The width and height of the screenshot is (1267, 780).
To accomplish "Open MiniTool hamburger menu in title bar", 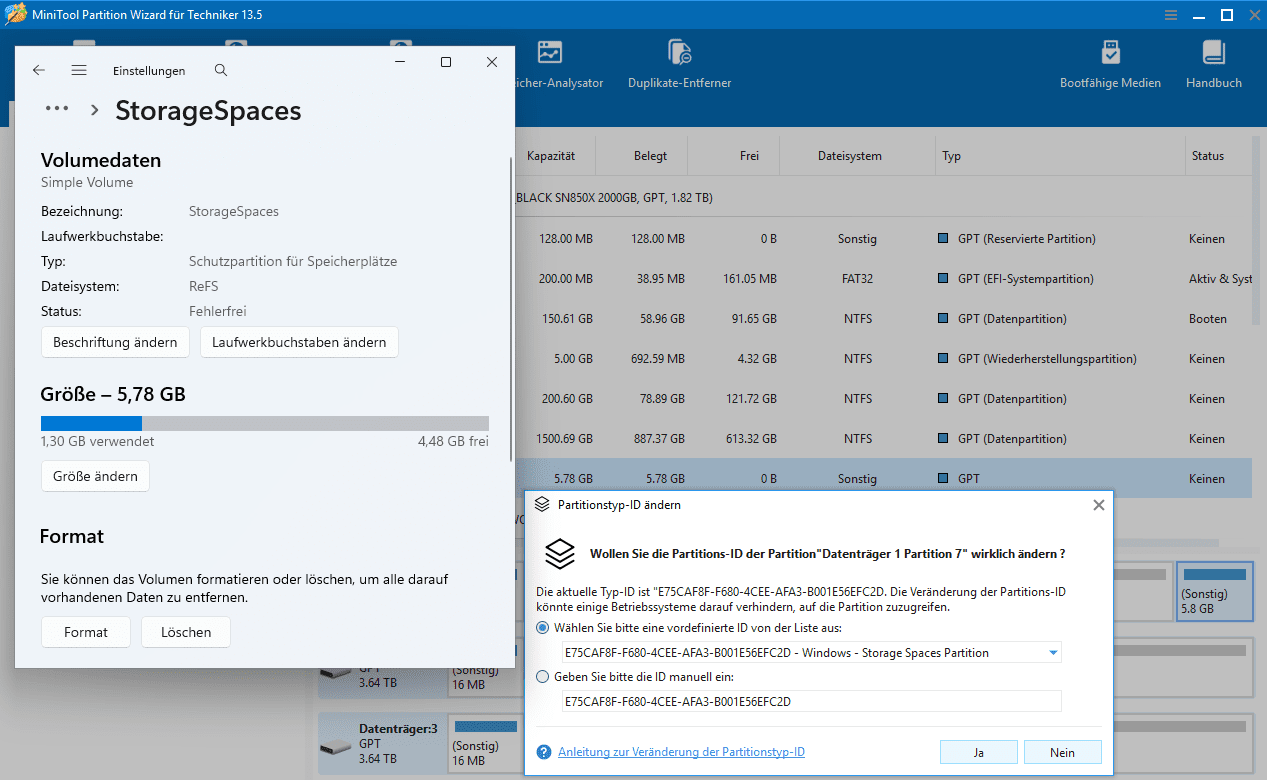I will (x=1171, y=15).
